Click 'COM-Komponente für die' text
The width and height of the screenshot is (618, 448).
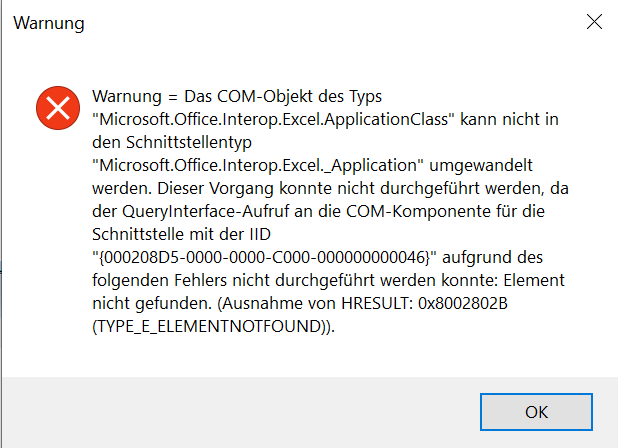445,212
